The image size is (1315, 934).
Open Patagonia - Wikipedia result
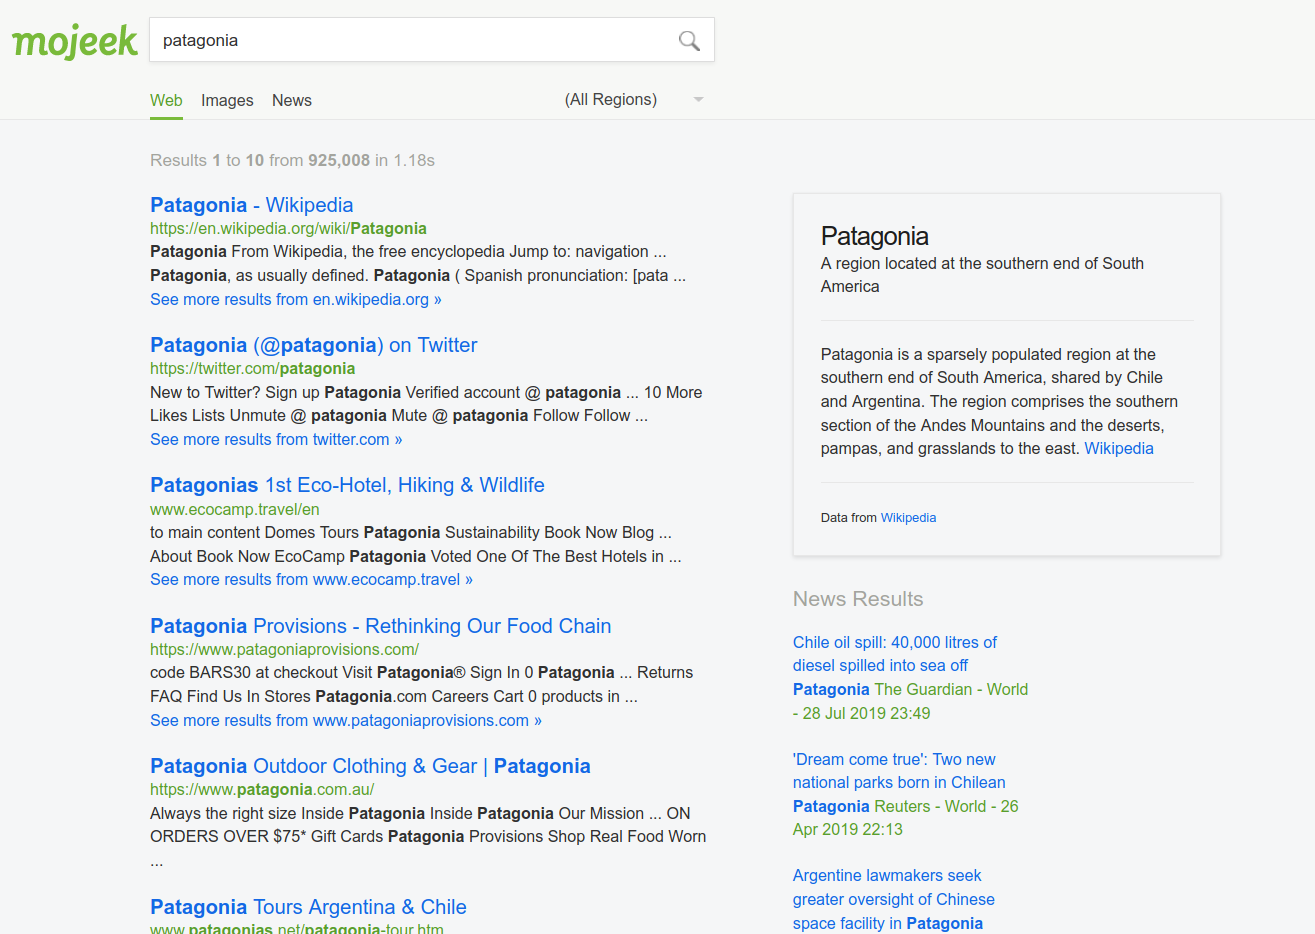tap(251, 205)
